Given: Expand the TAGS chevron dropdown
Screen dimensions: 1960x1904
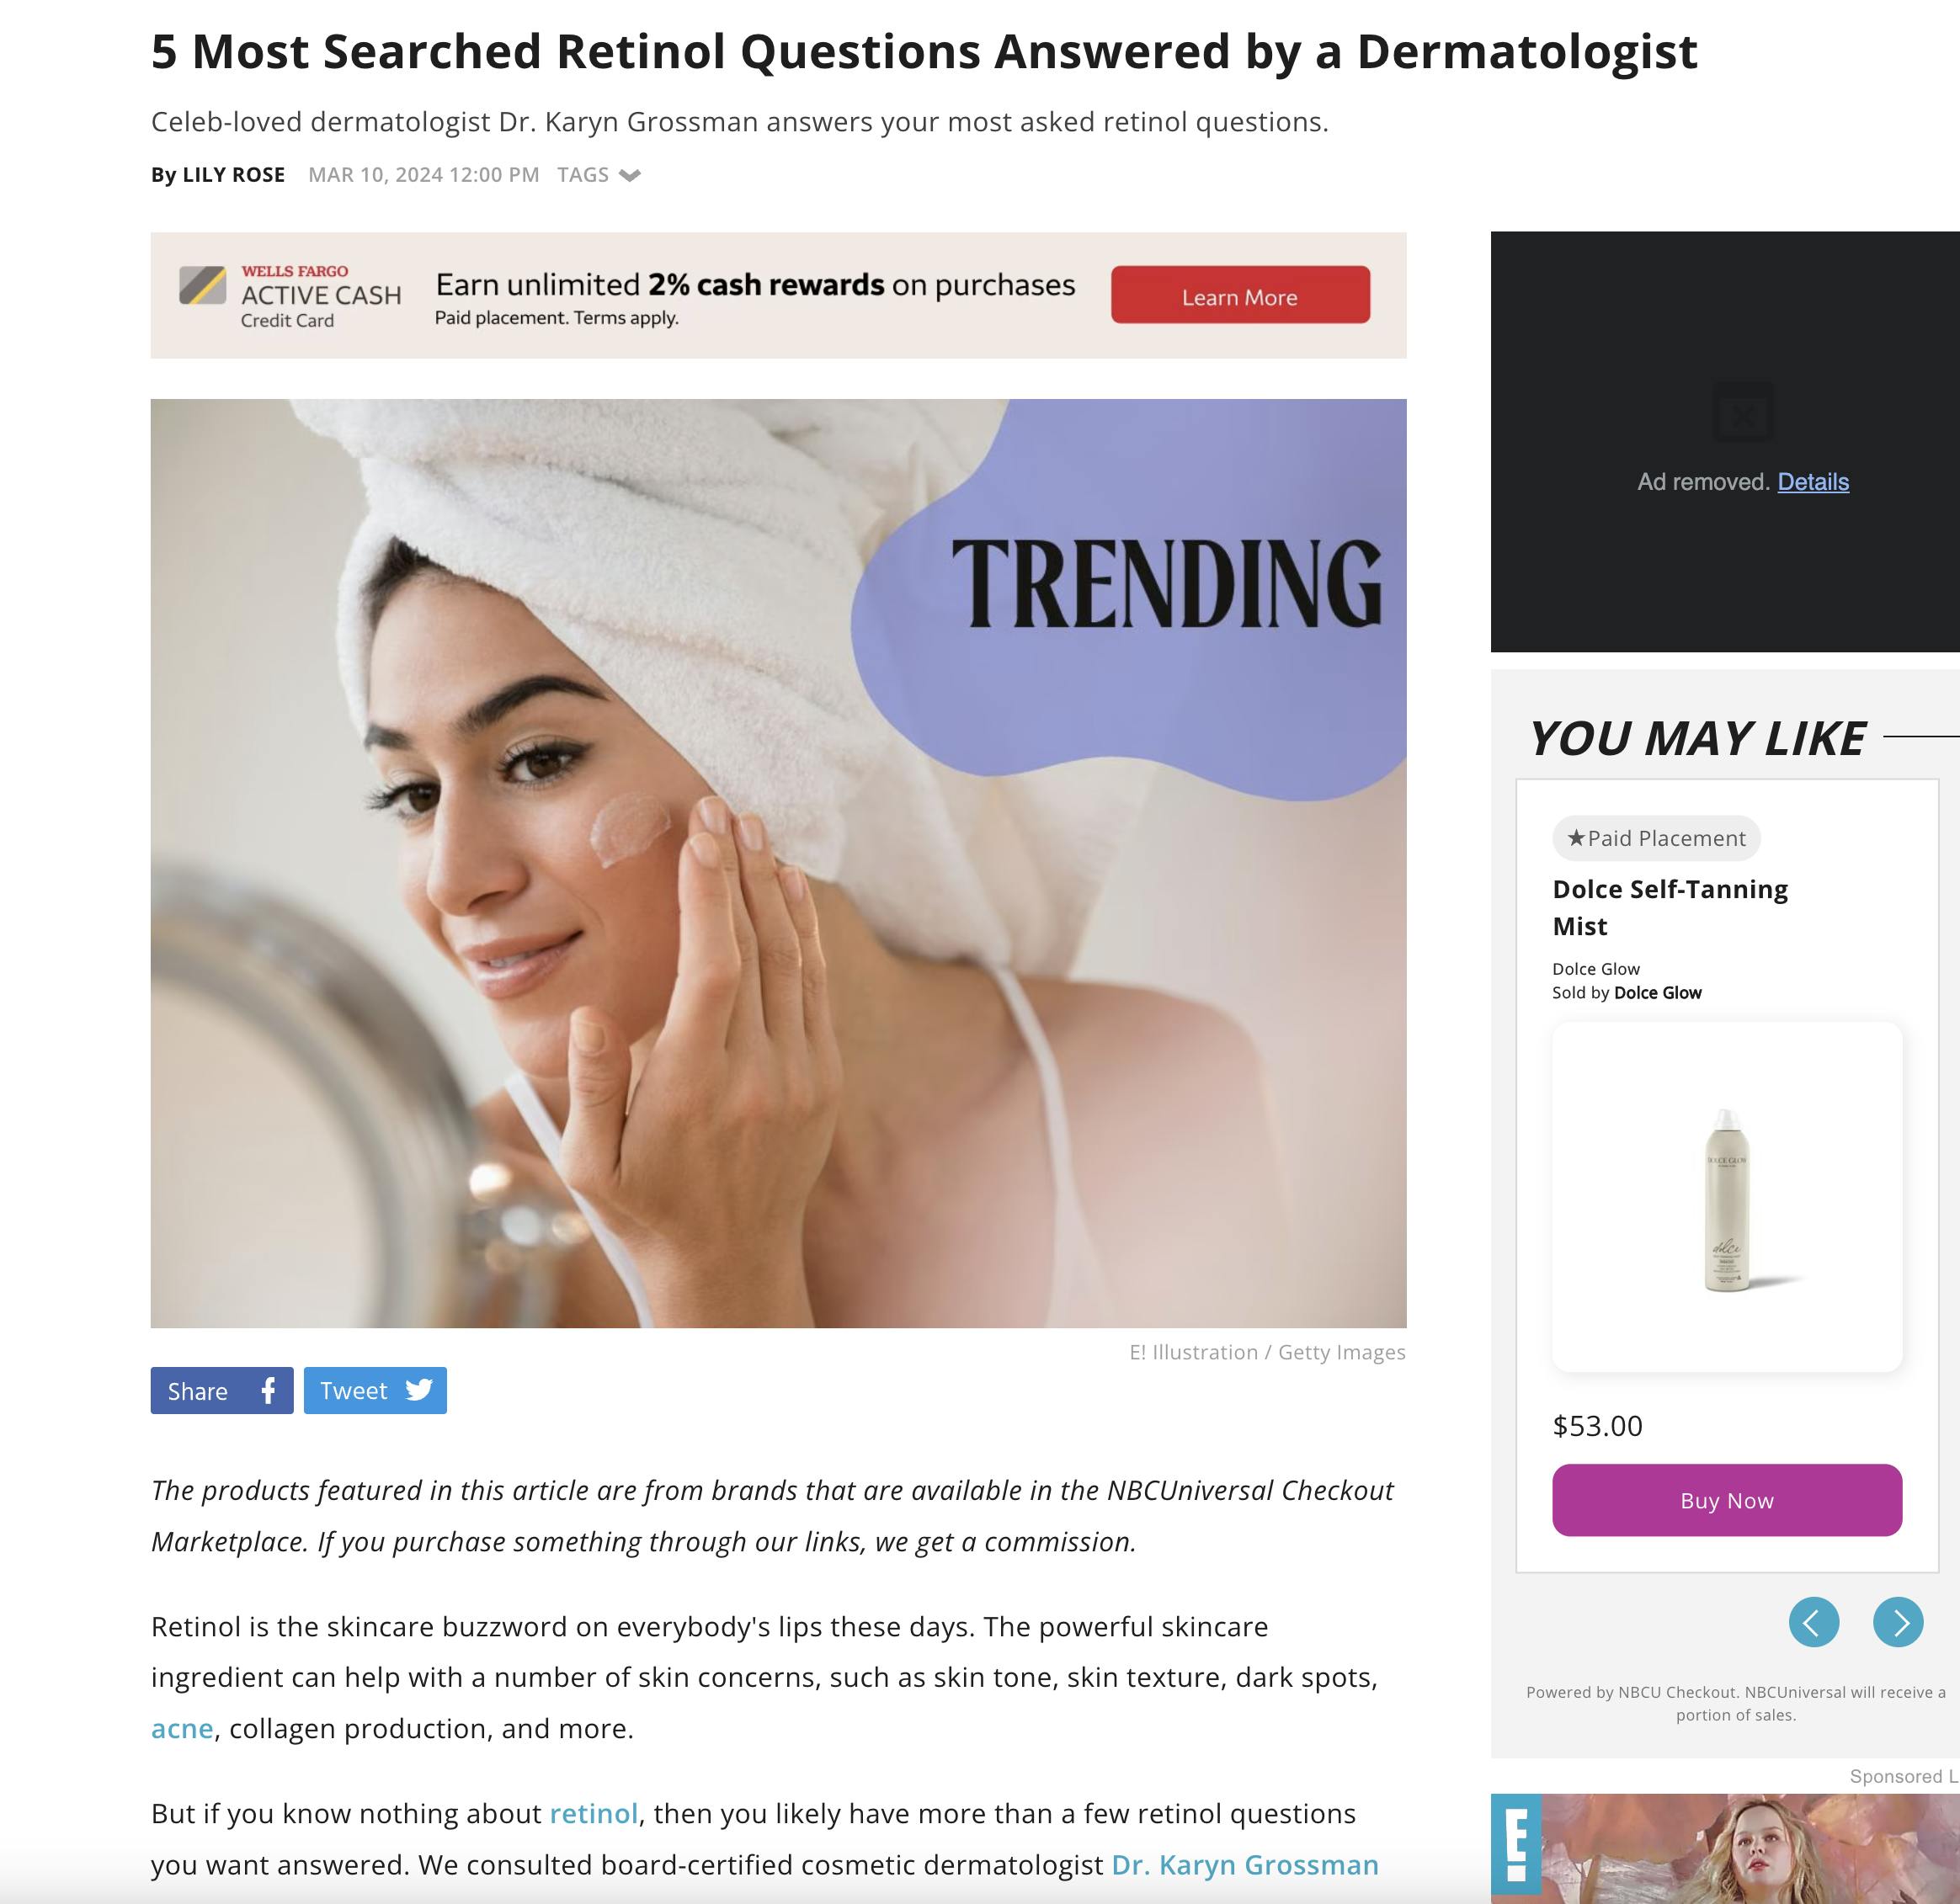Looking at the screenshot, I should (x=629, y=175).
